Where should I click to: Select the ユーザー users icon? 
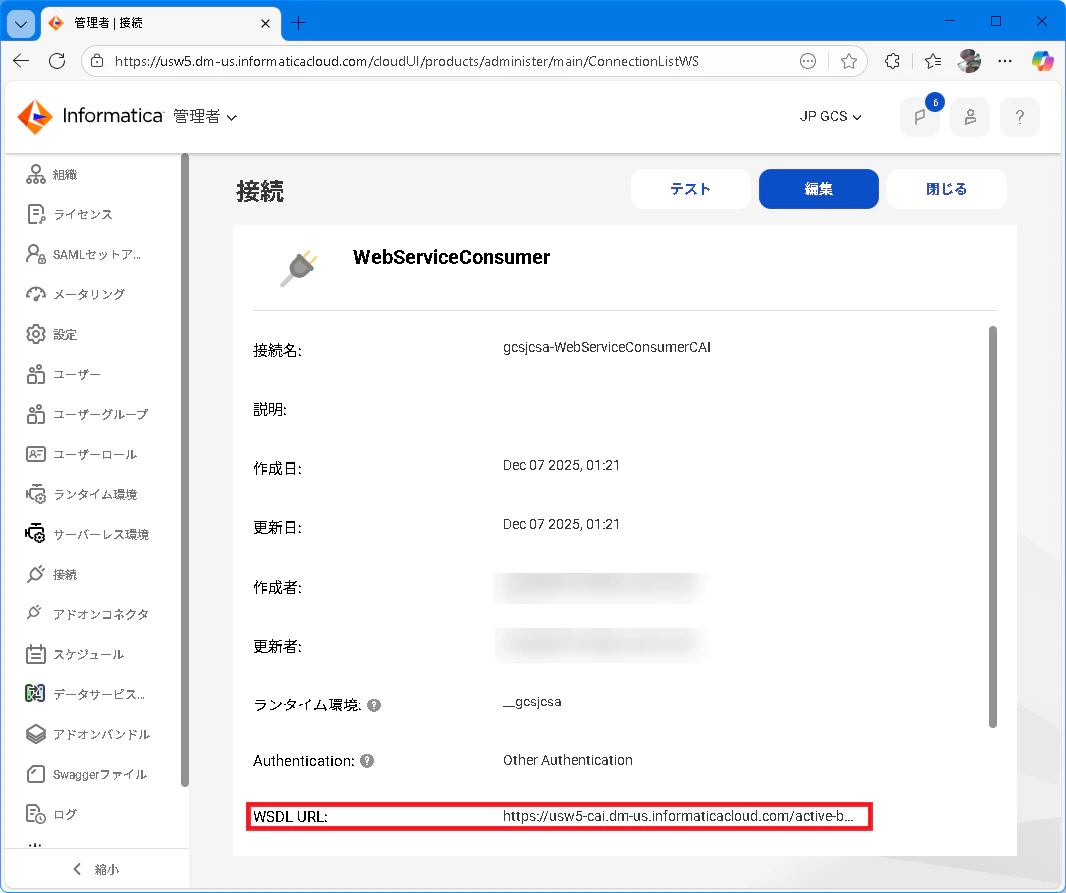pyautogui.click(x=35, y=374)
